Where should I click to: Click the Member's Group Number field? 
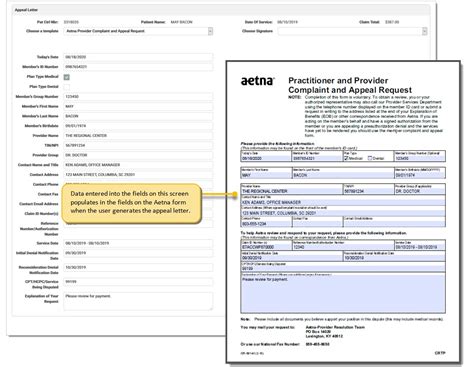click(x=138, y=97)
